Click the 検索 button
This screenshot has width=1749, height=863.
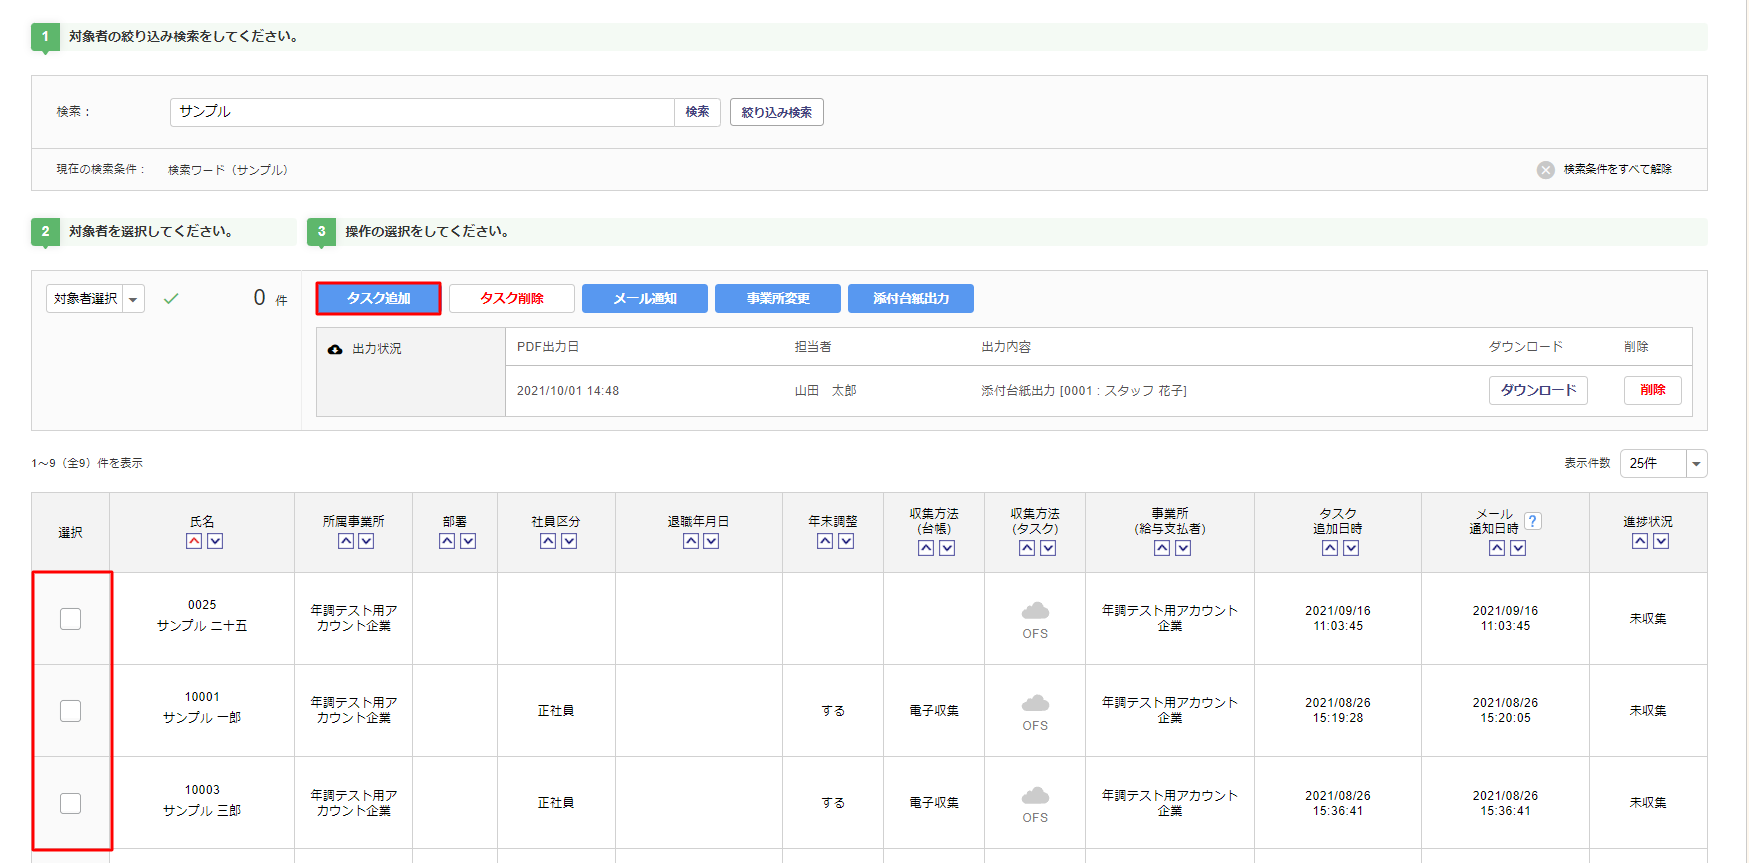coord(697,112)
